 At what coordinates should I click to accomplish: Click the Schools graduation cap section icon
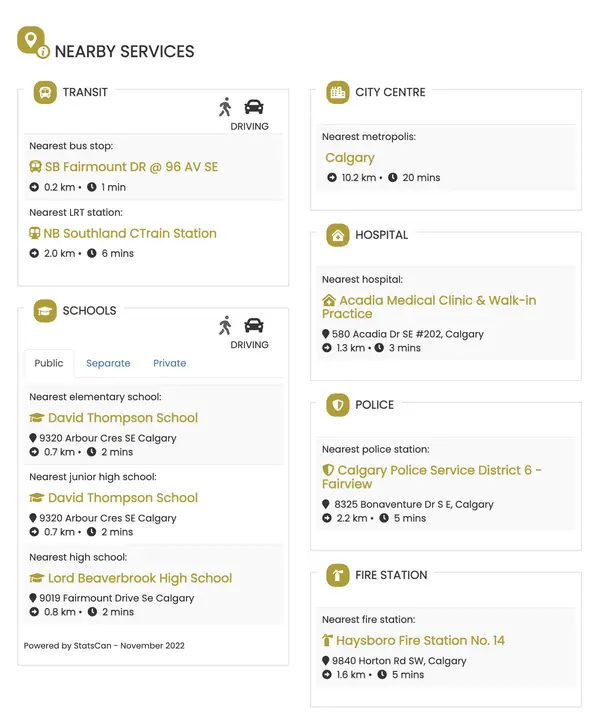(45, 311)
